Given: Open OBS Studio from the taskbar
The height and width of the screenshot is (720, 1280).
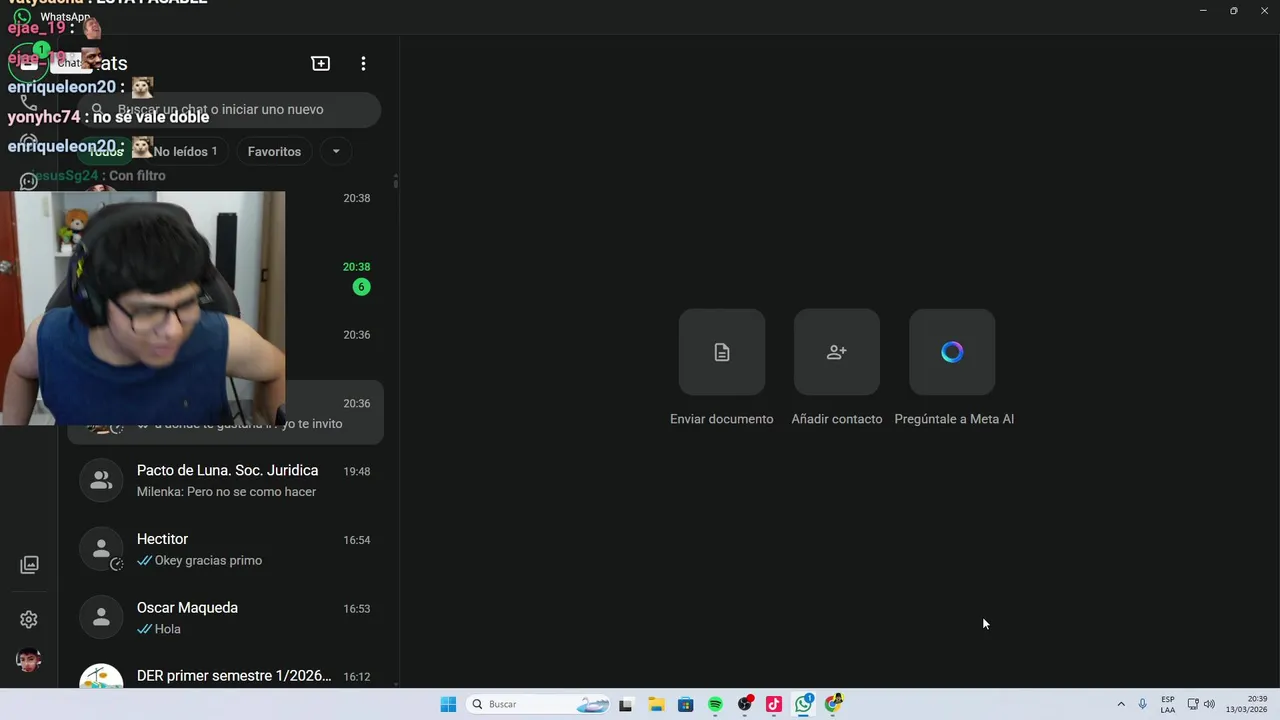Looking at the screenshot, I should [745, 704].
